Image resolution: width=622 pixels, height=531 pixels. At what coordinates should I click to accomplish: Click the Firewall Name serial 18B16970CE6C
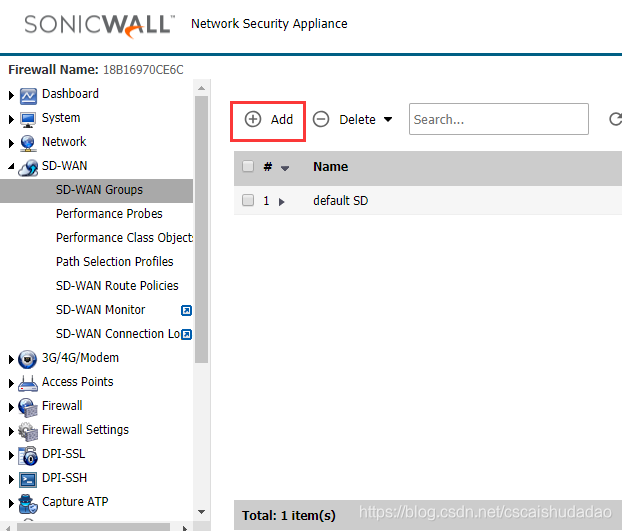pyautogui.click(x=143, y=70)
